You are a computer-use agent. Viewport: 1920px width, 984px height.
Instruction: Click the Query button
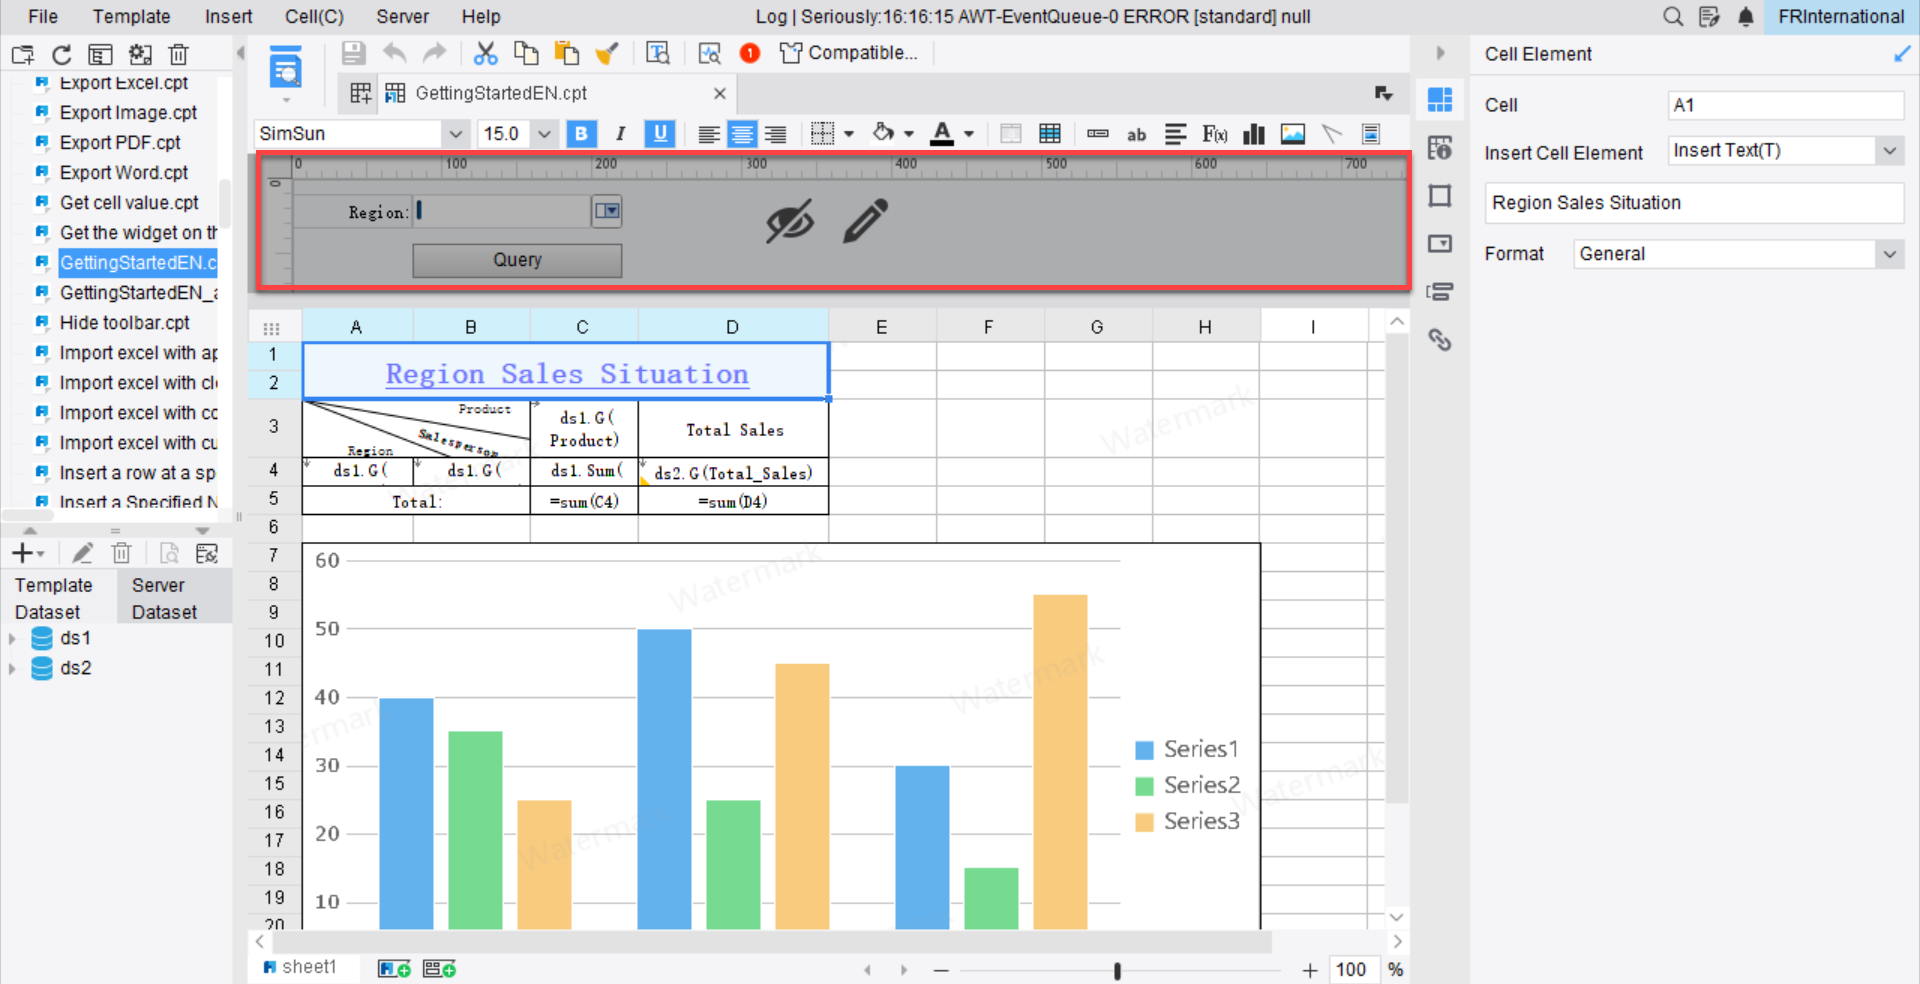pyautogui.click(x=517, y=260)
